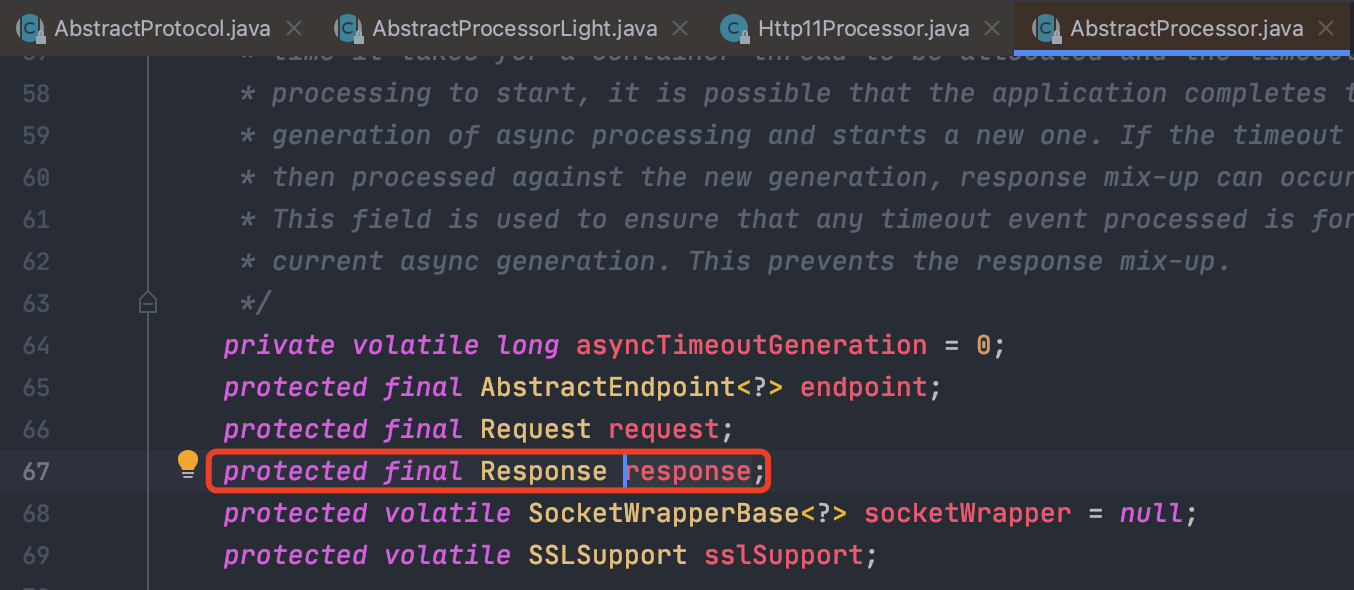Screen dimensions: 1354x590
Task: Switch to the AbstractProtocol.java tab
Action: pos(162,28)
